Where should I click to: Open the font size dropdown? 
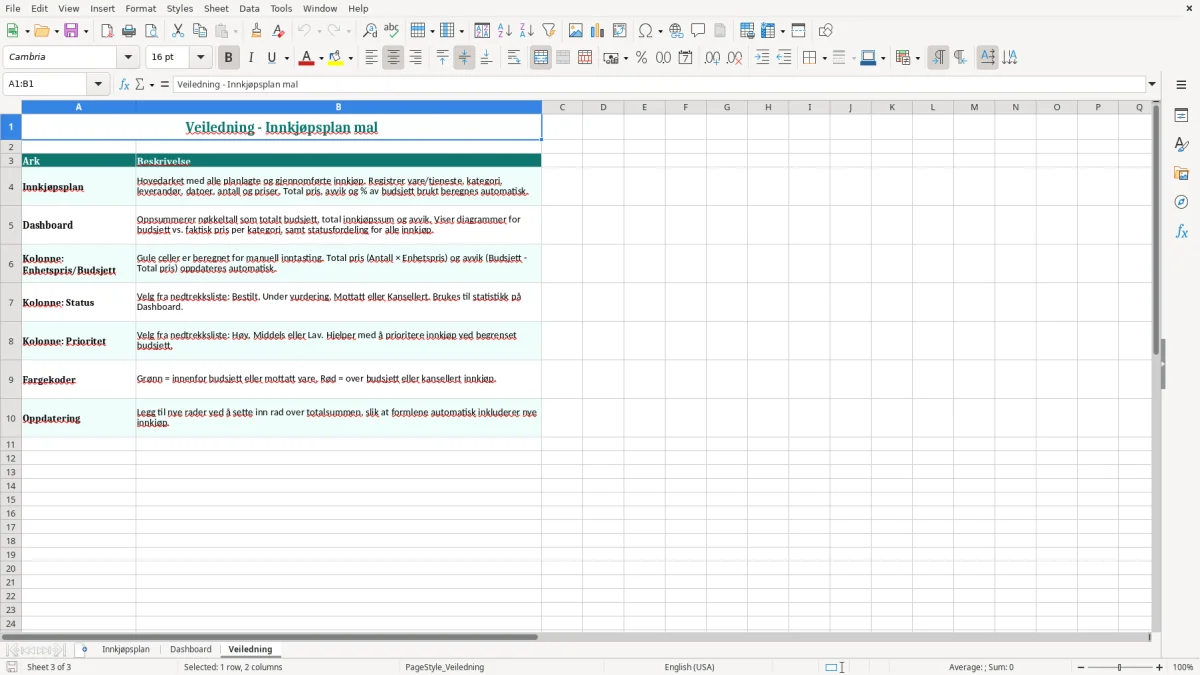(201, 58)
